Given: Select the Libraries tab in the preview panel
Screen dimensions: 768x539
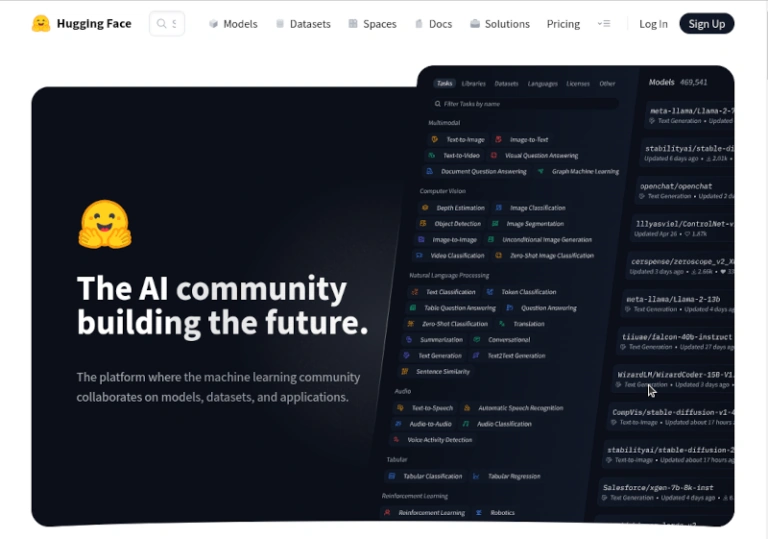Looking at the screenshot, I should coord(474,84).
